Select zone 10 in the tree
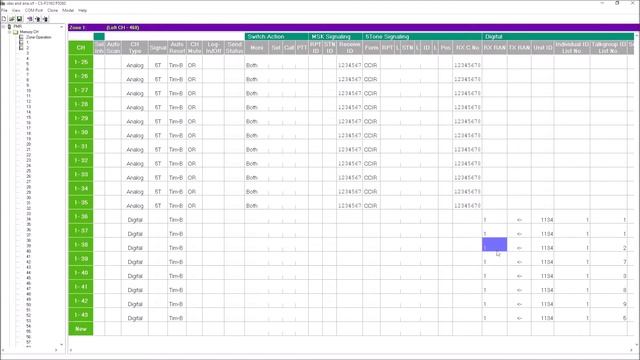The height and width of the screenshot is (360, 640). coord(28,91)
